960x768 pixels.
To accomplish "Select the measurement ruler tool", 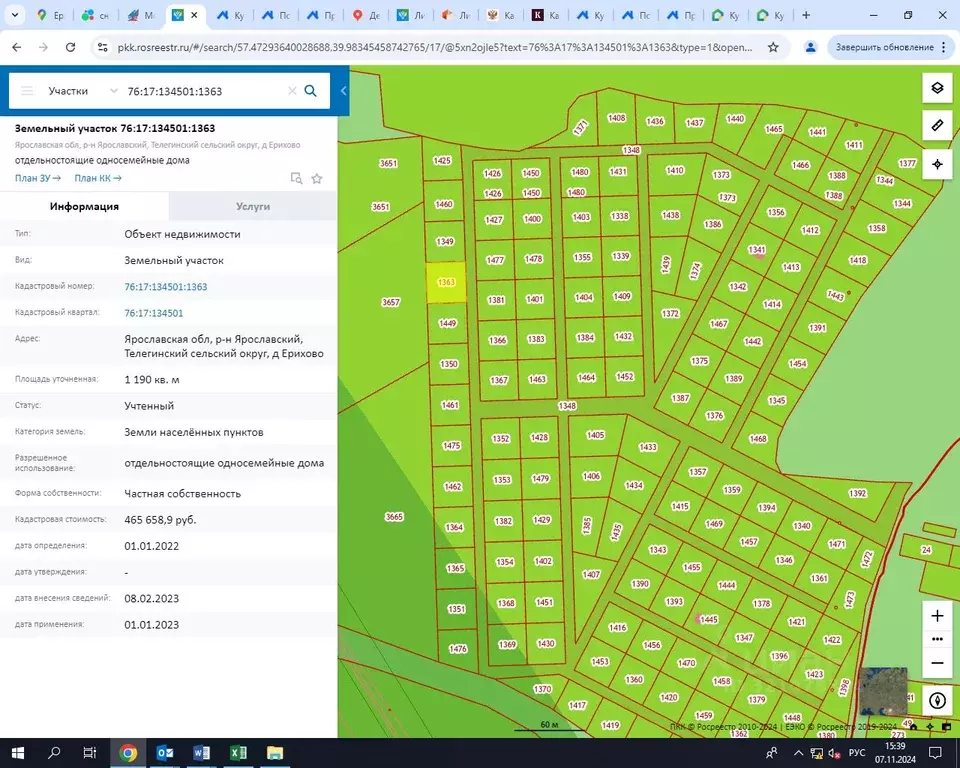I will (937, 126).
